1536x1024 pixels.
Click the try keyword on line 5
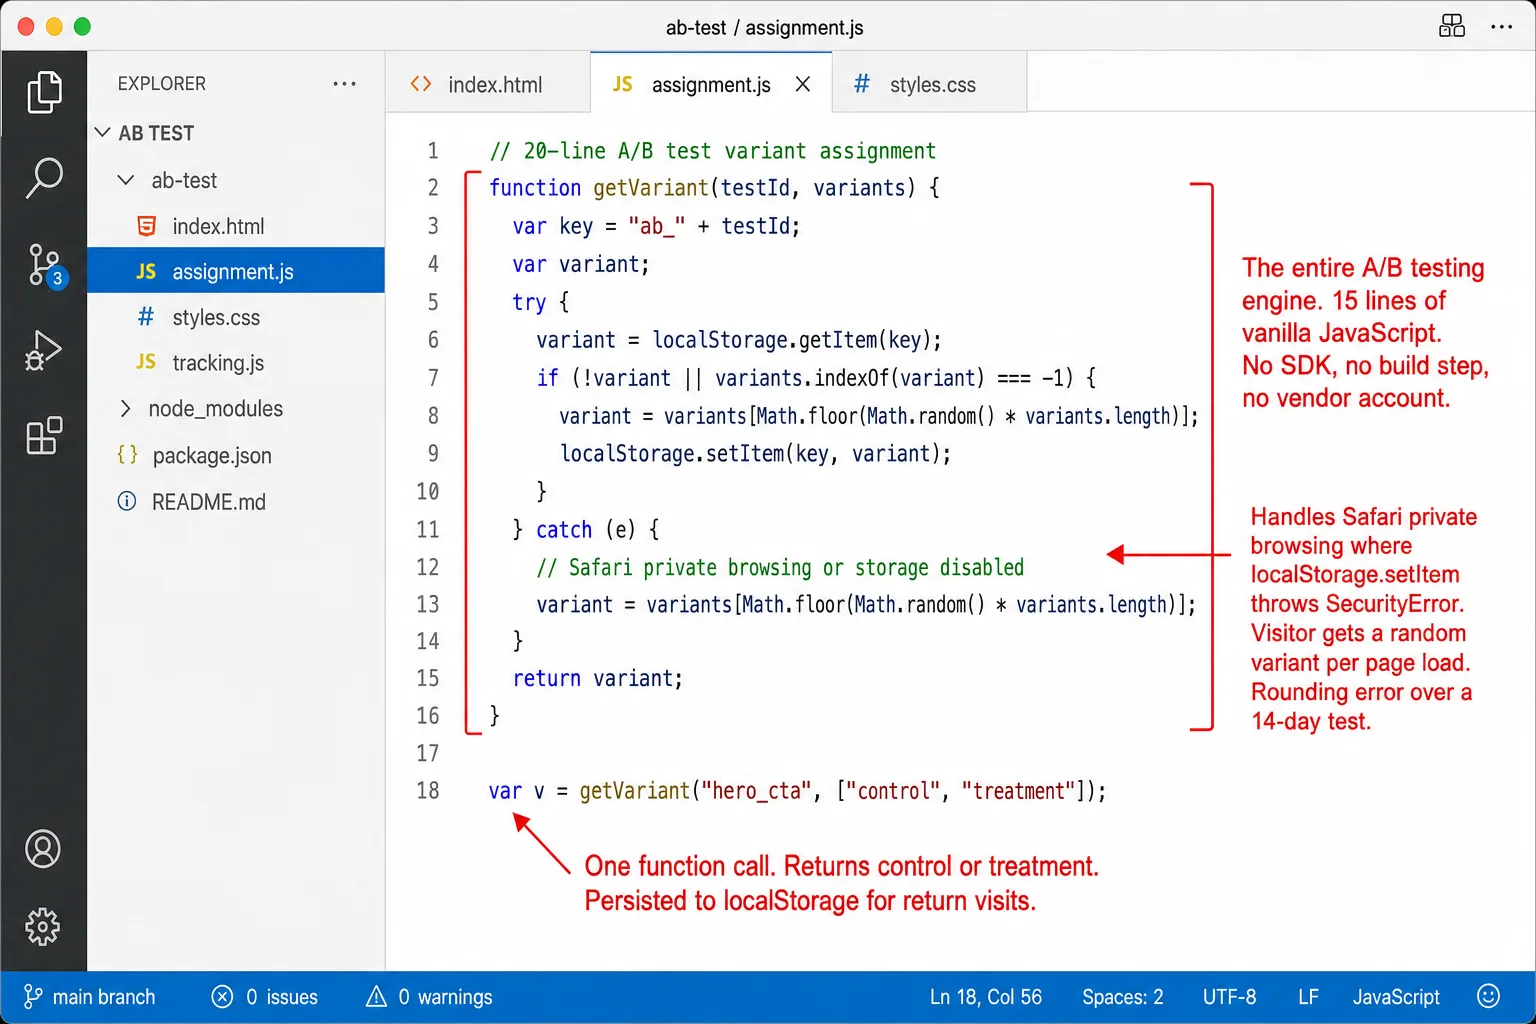point(529,302)
